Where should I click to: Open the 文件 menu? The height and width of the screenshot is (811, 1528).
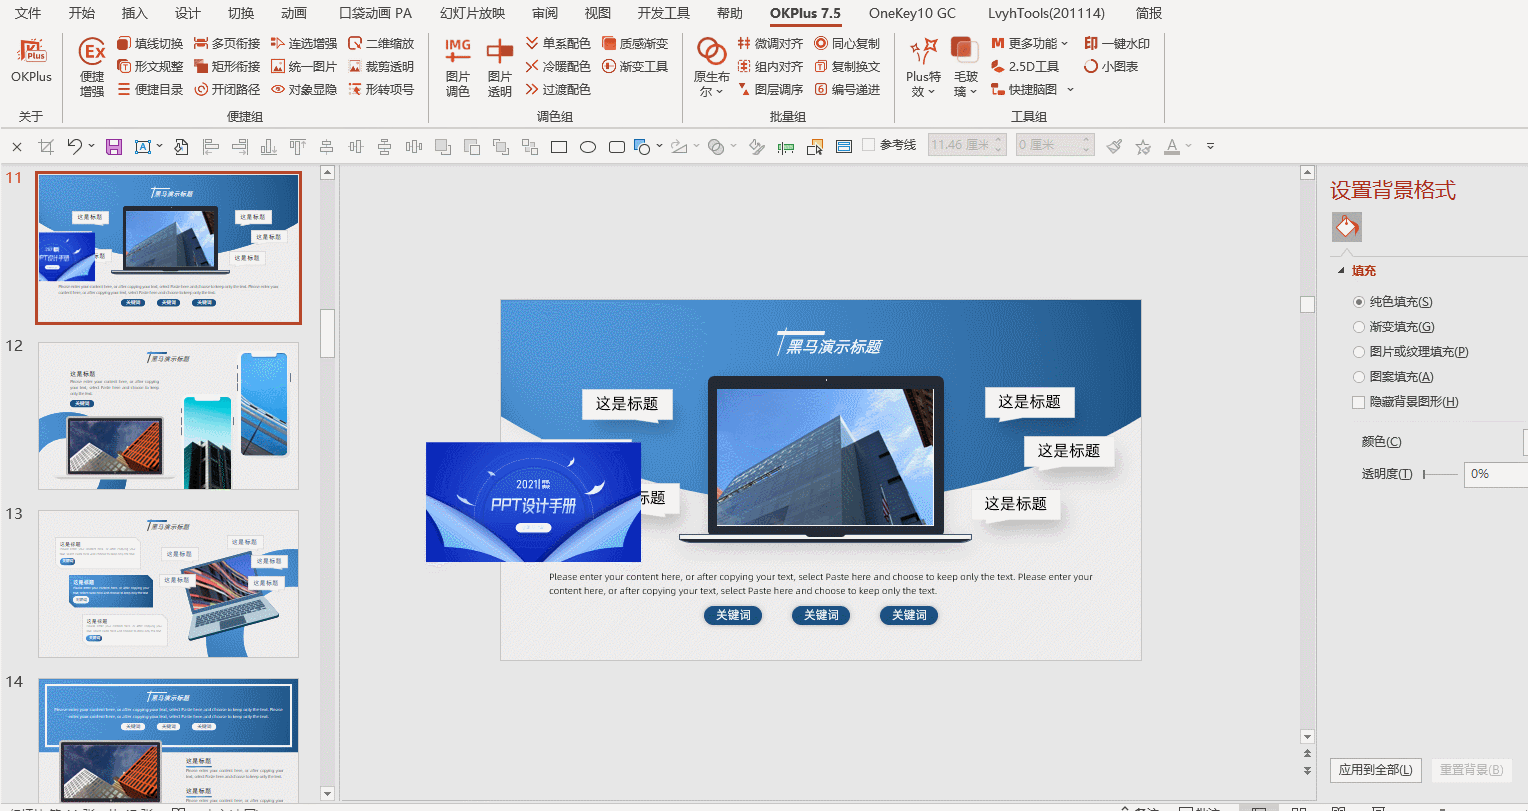click(x=29, y=14)
